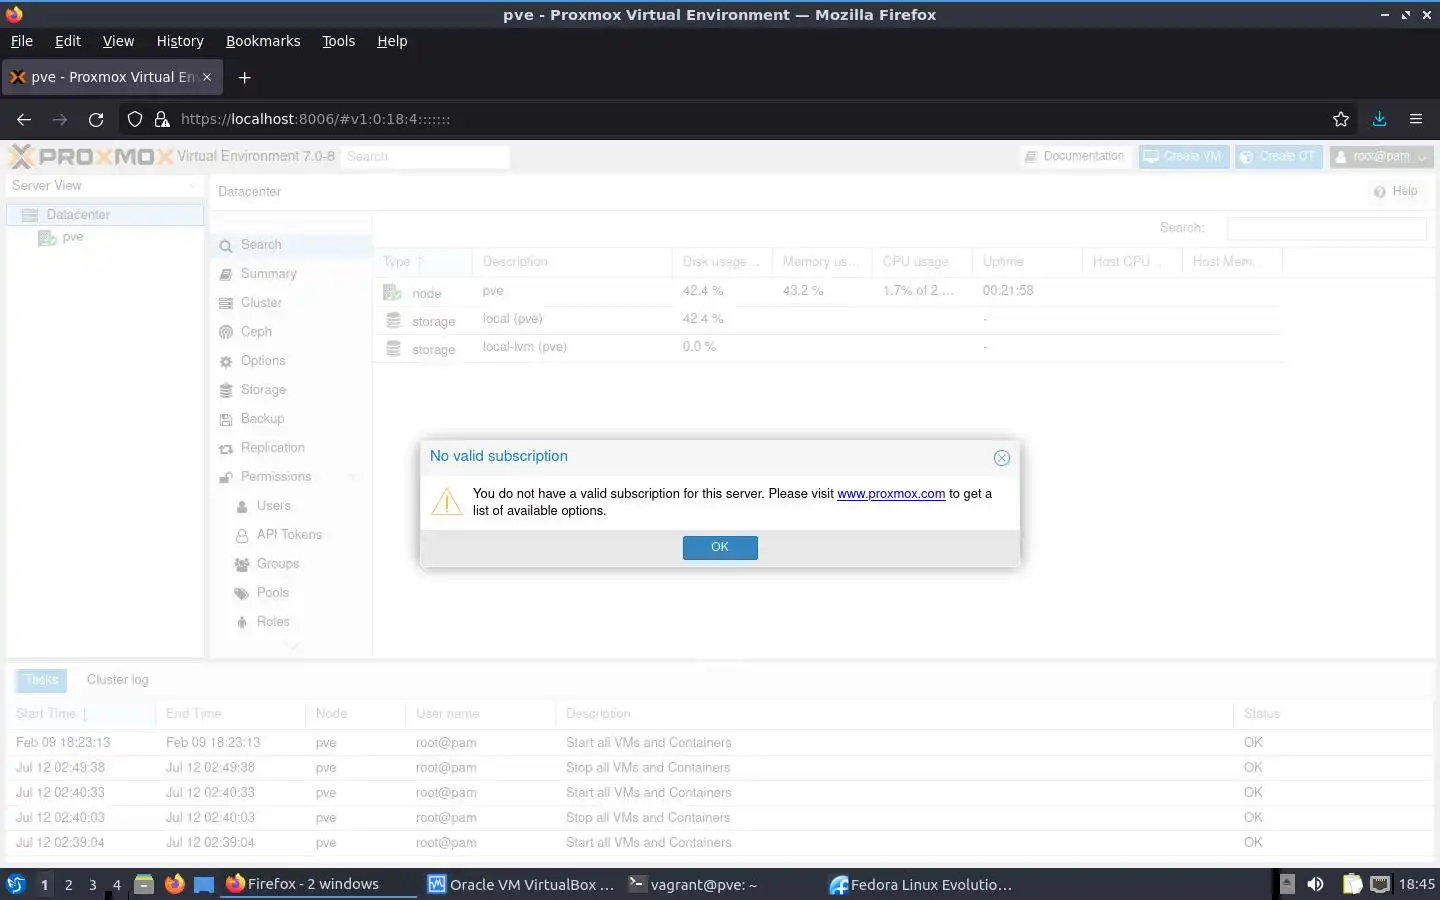
Task: Sort tasks by Start Time column
Action: (x=80, y=714)
